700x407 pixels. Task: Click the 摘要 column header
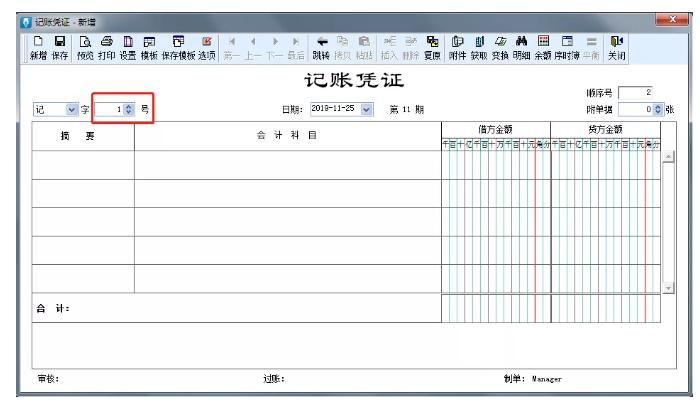[83, 136]
